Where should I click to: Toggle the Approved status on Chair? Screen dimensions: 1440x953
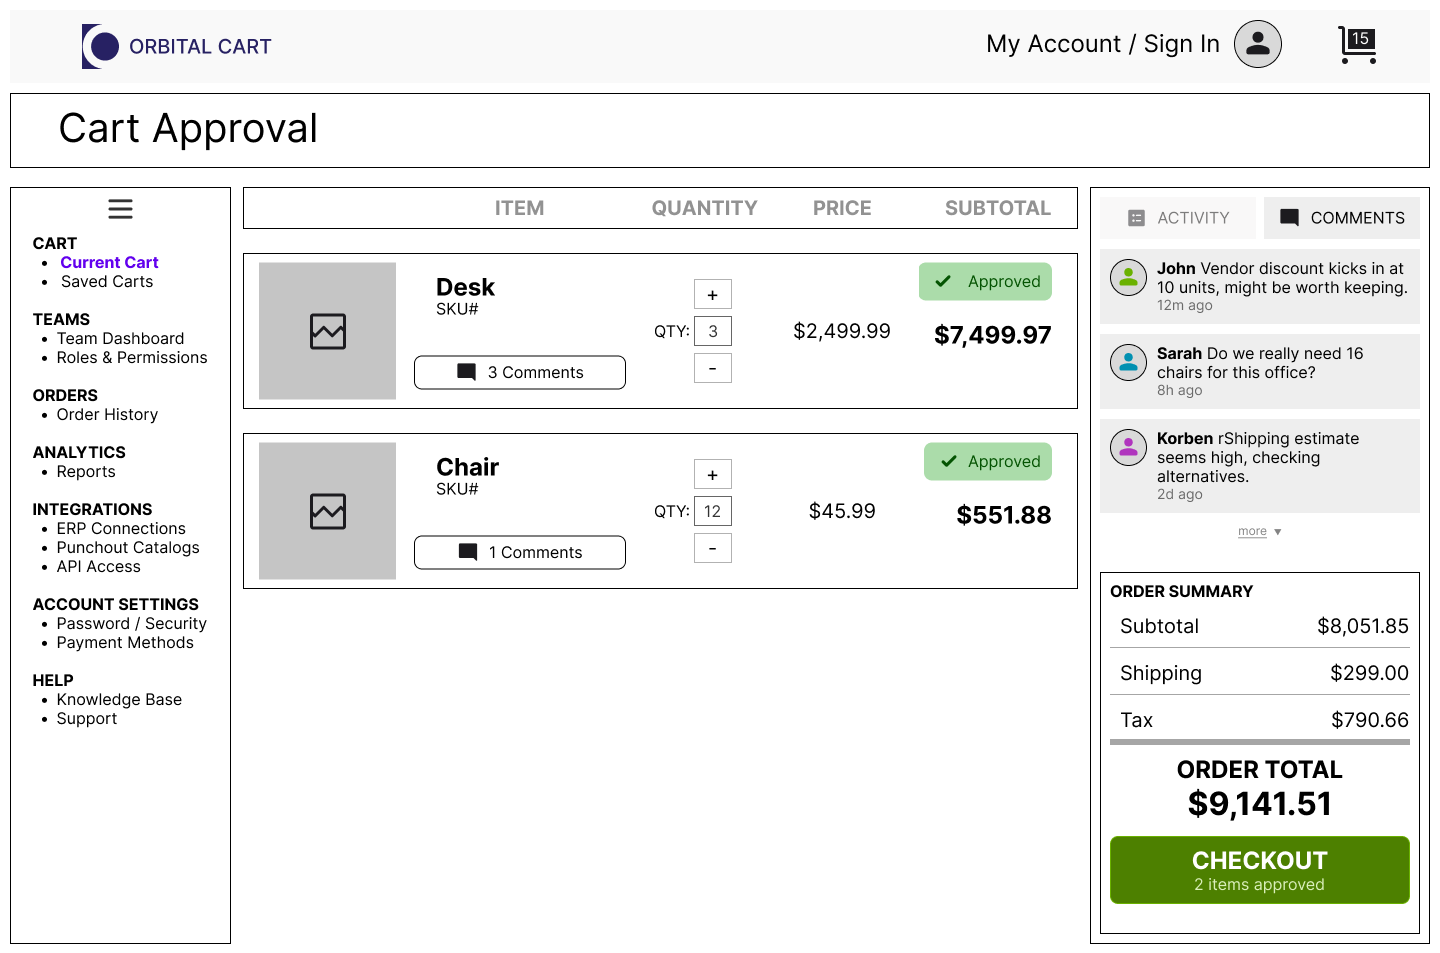(x=987, y=462)
